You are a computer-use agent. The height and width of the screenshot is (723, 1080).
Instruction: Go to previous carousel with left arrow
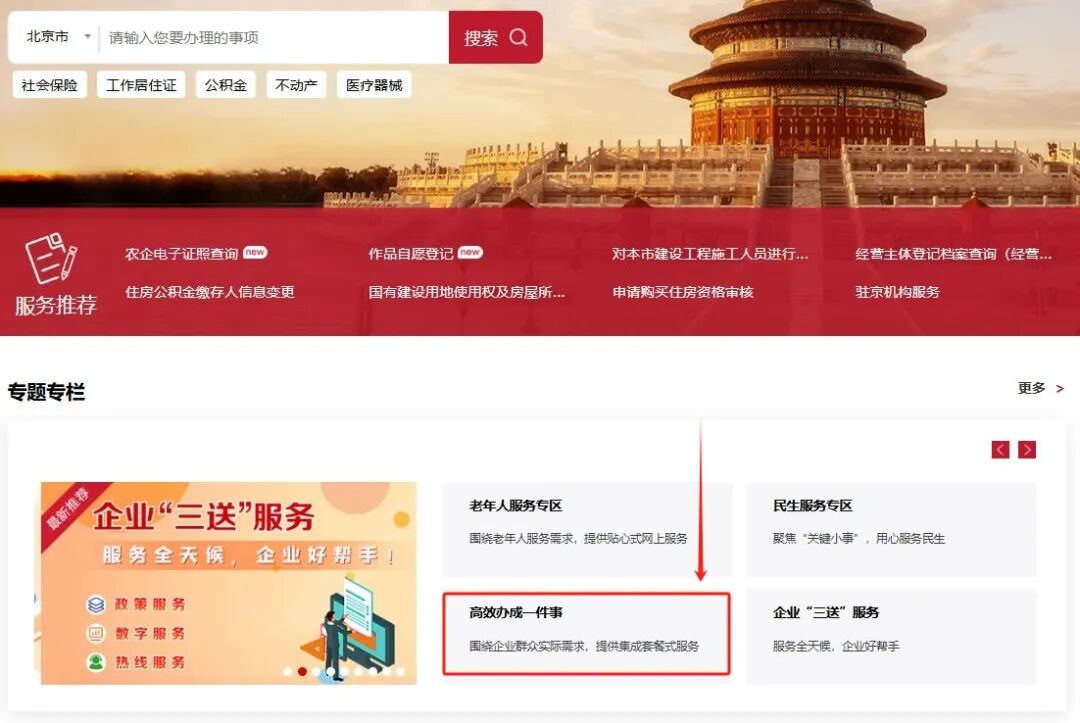click(1000, 450)
